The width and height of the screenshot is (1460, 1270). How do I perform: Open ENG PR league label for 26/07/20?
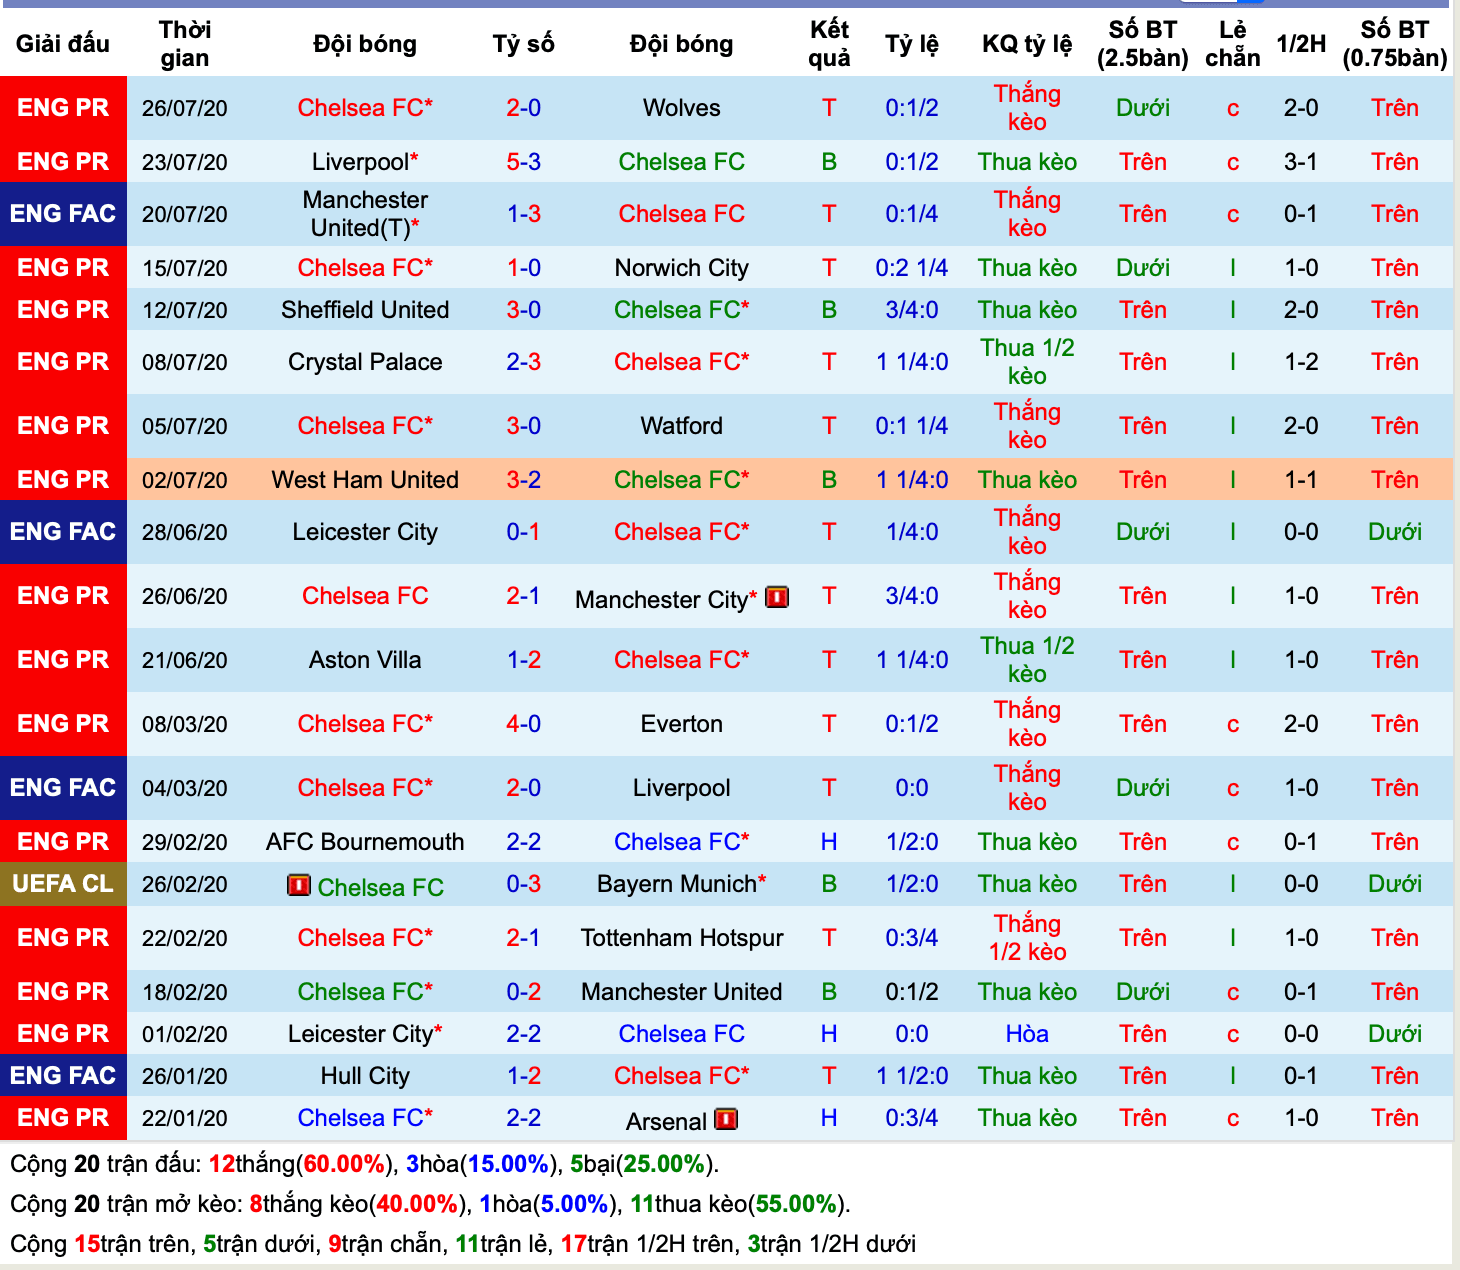click(x=63, y=108)
